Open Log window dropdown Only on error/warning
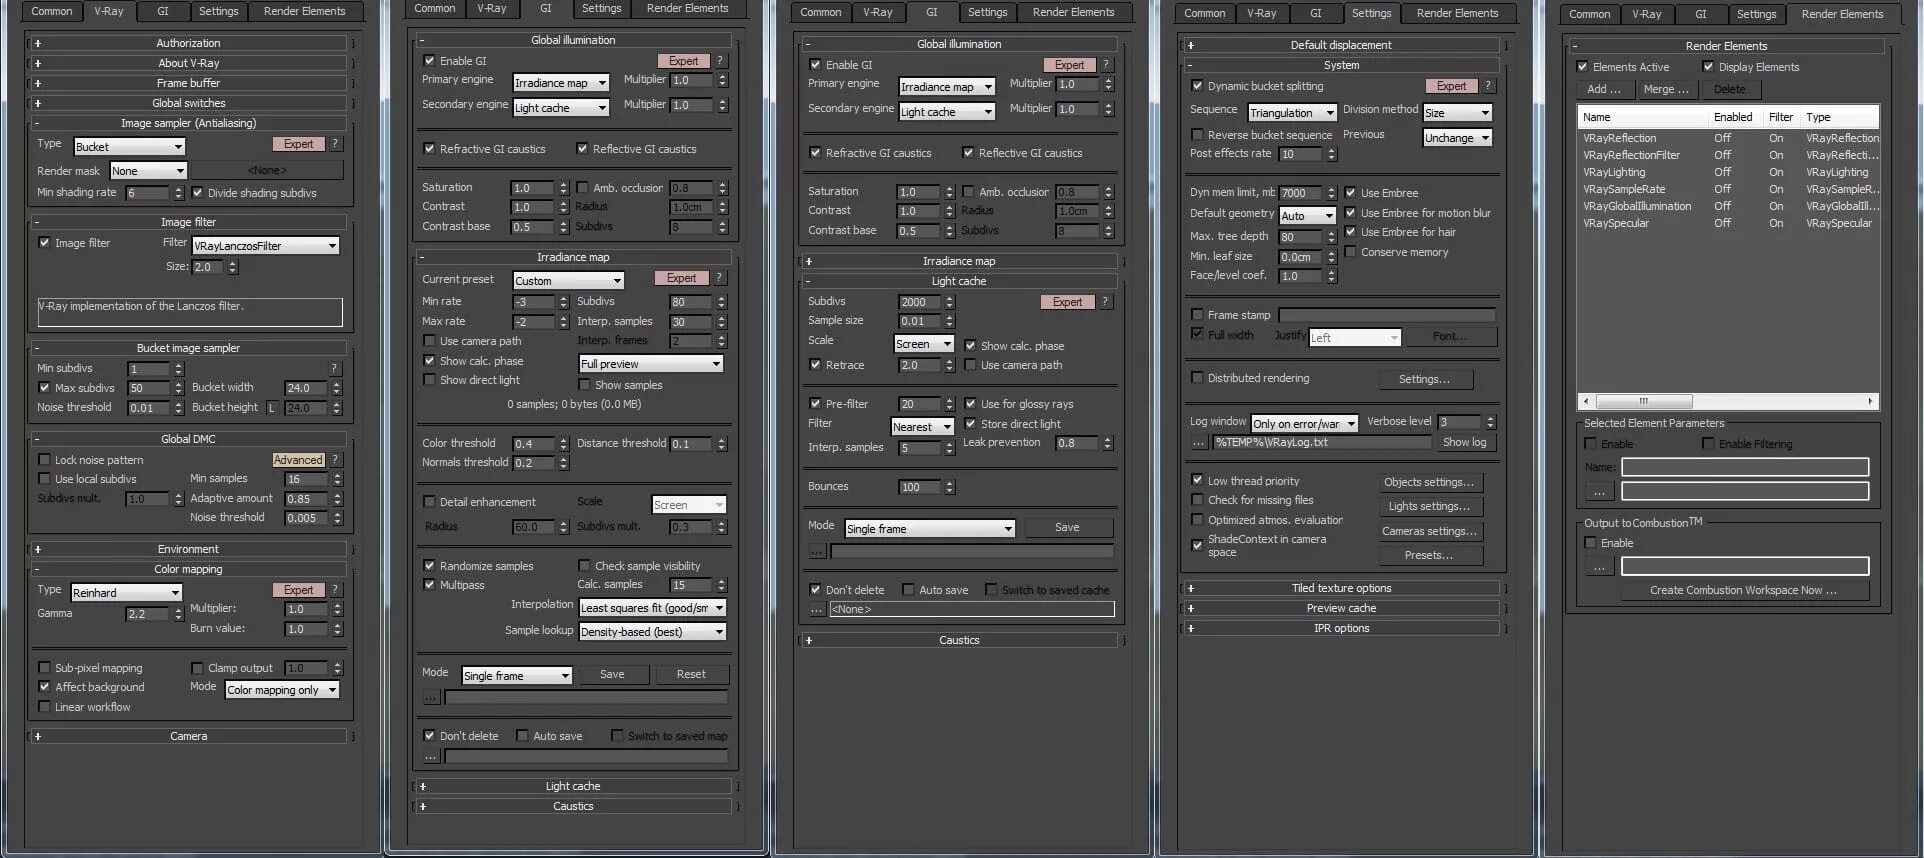 click(1305, 424)
